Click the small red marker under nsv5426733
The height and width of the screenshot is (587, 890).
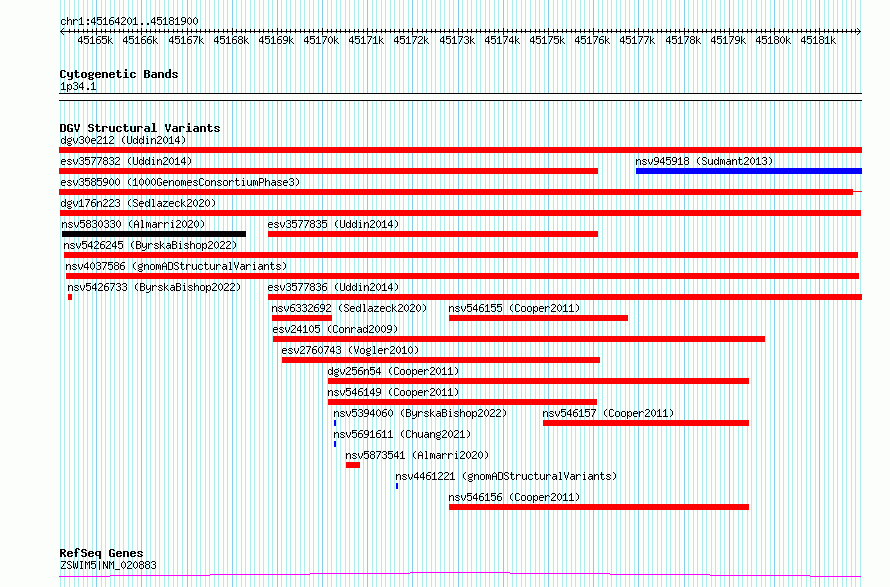pyautogui.click(x=70, y=297)
